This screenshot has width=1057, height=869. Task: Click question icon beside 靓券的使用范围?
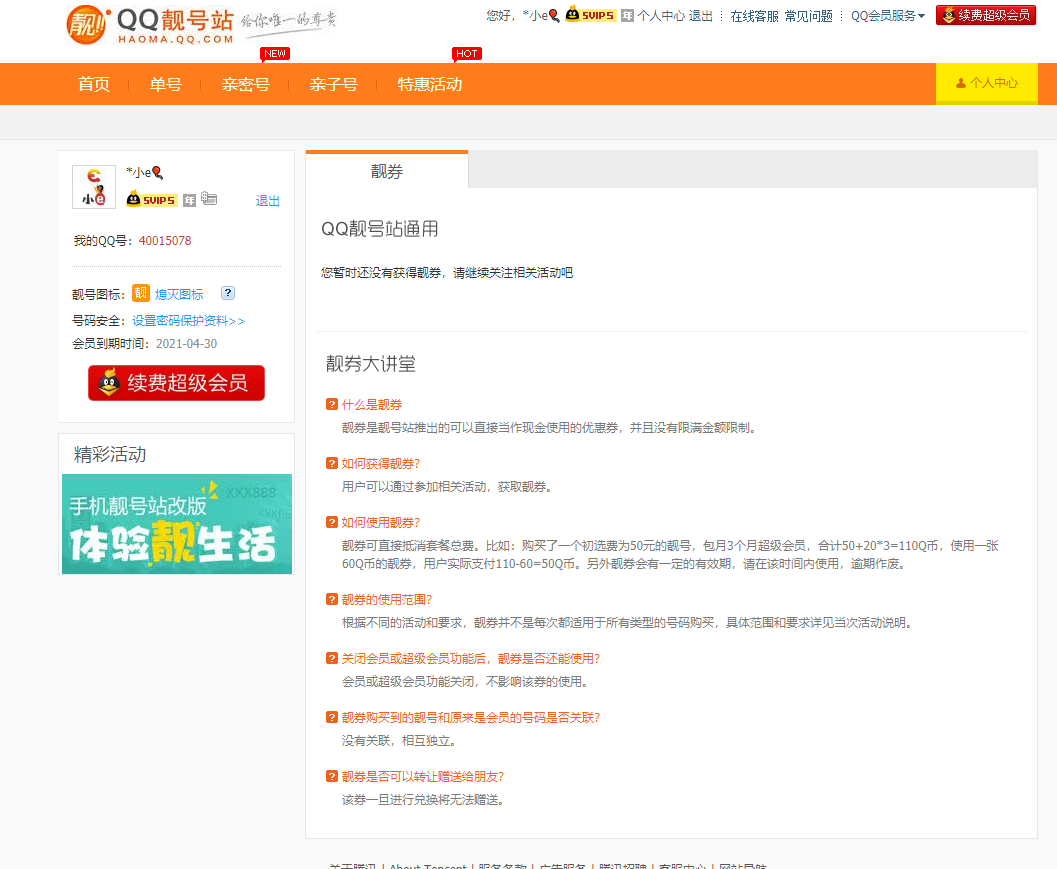tap(332, 599)
